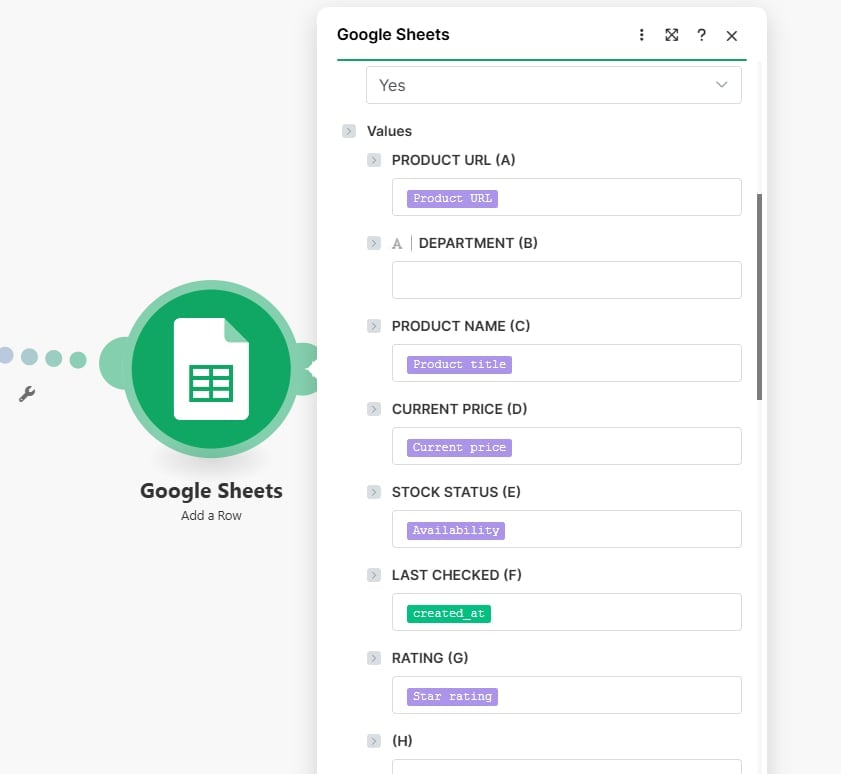Click into the PRODUCT URL (A) field
841x774 pixels.
pyautogui.click(x=567, y=197)
